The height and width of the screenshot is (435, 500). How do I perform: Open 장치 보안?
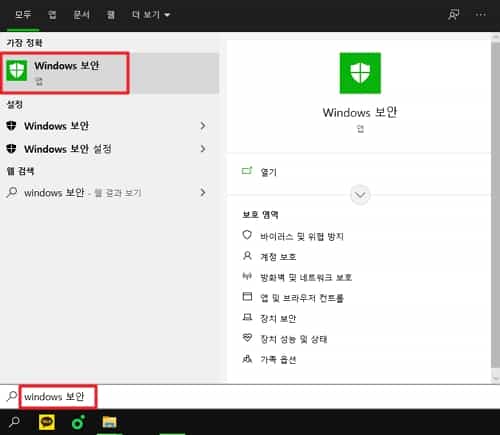pyautogui.click(x=278, y=318)
